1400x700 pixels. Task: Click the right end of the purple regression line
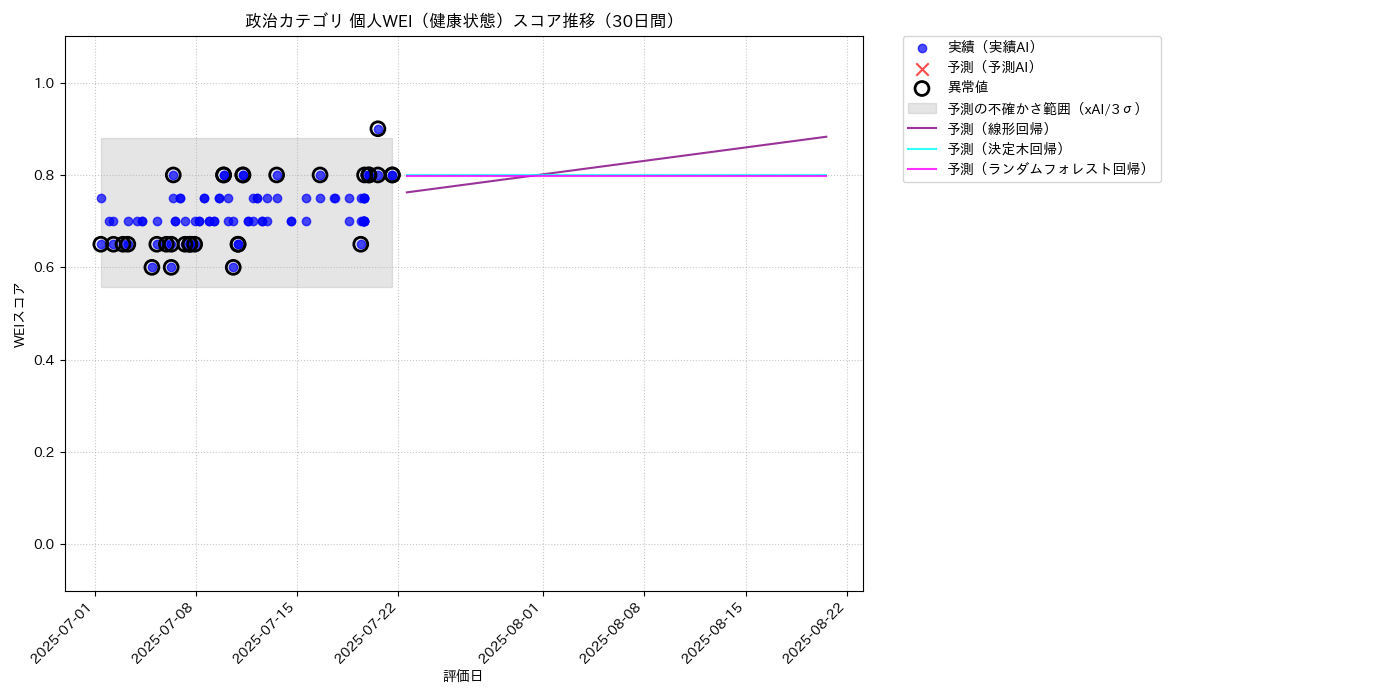click(826, 136)
